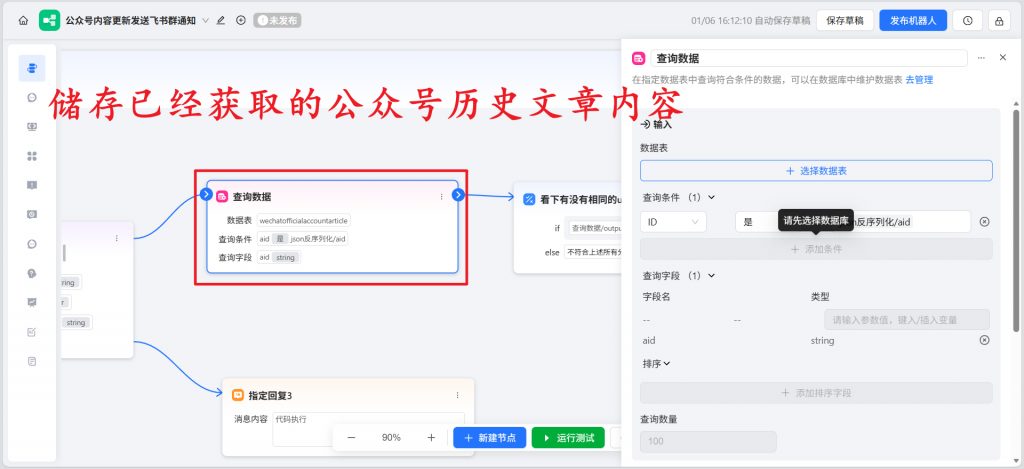Click the 查询数量 input showing 100
Viewport: 1024px width, 469px height.
coord(709,442)
